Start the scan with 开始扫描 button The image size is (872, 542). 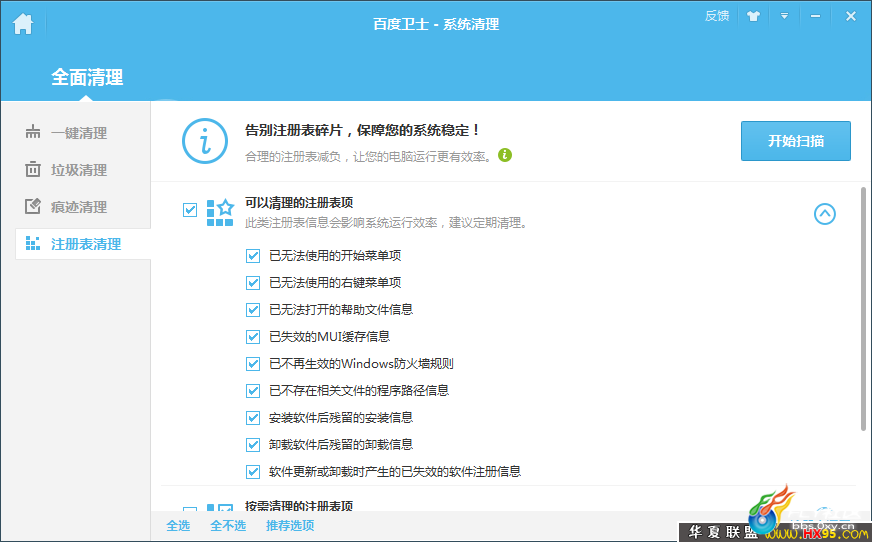[x=795, y=141]
